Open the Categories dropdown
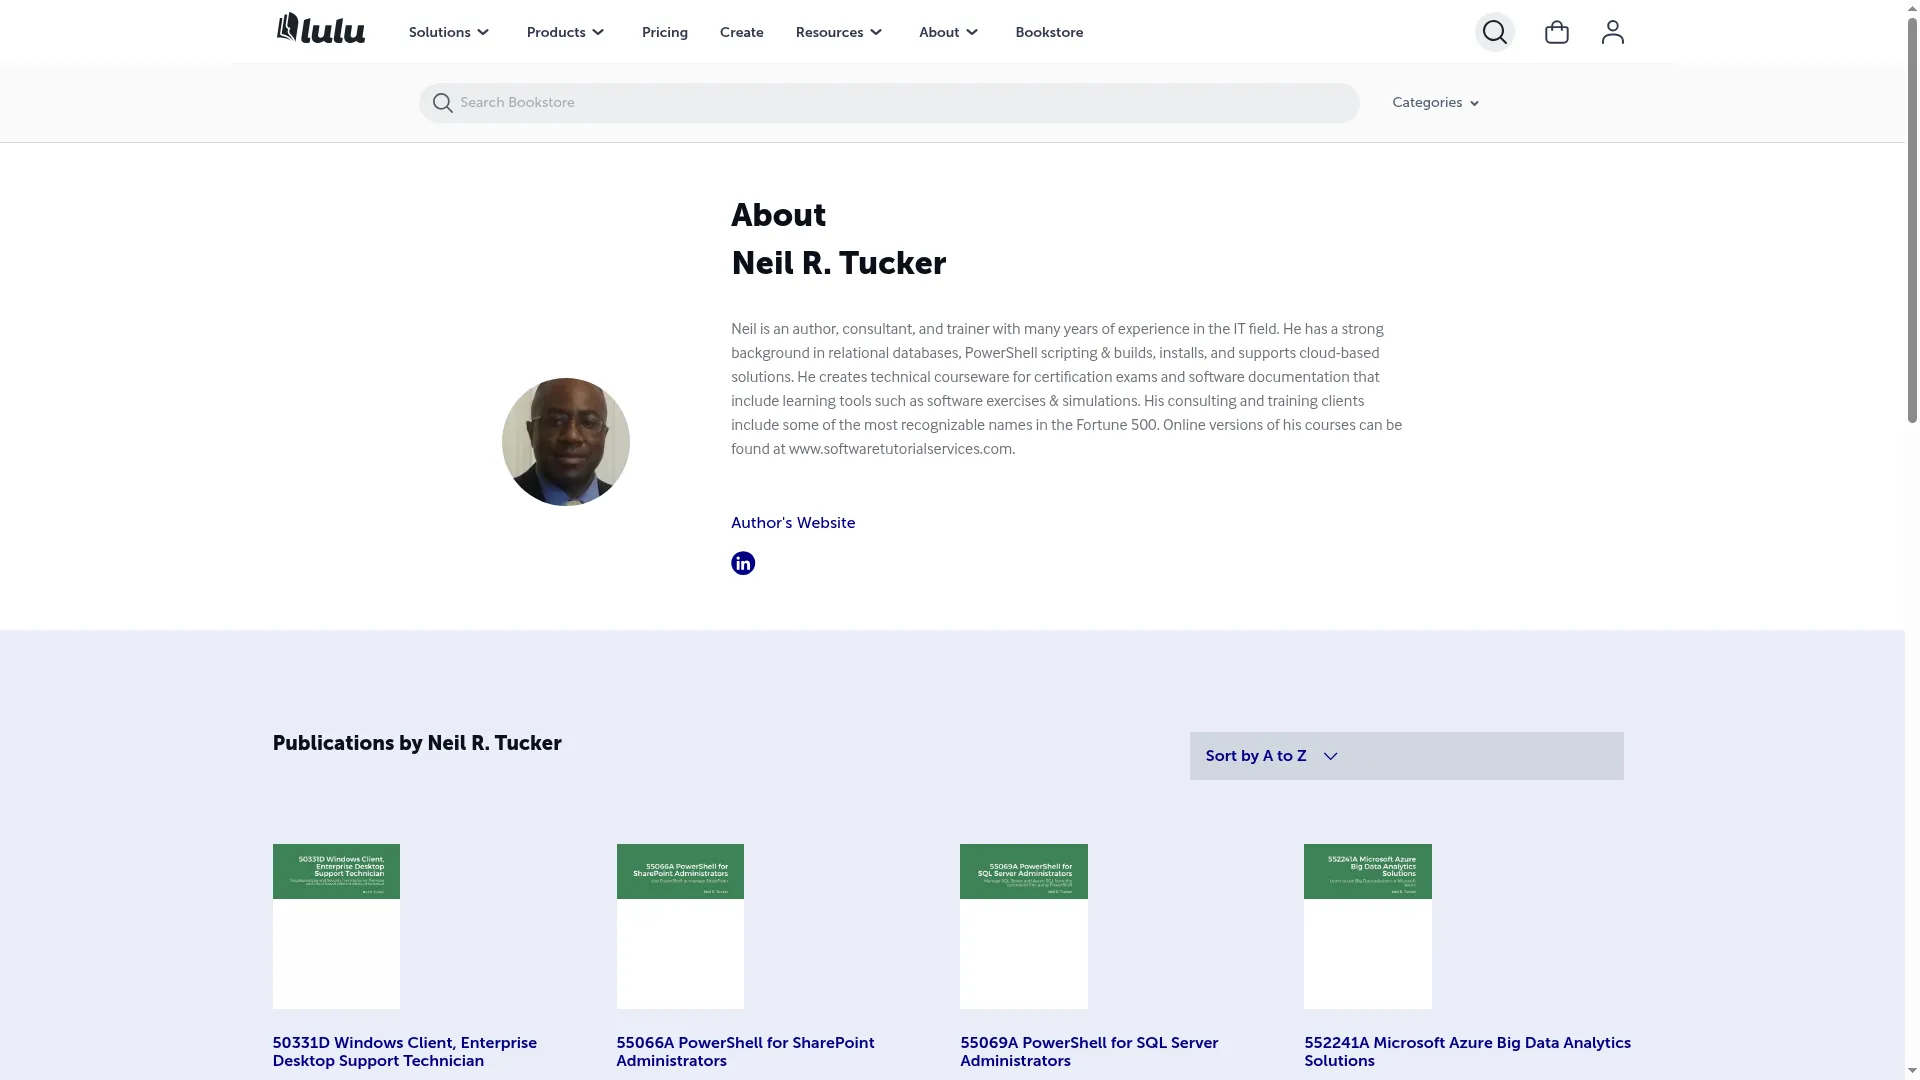 (1435, 102)
